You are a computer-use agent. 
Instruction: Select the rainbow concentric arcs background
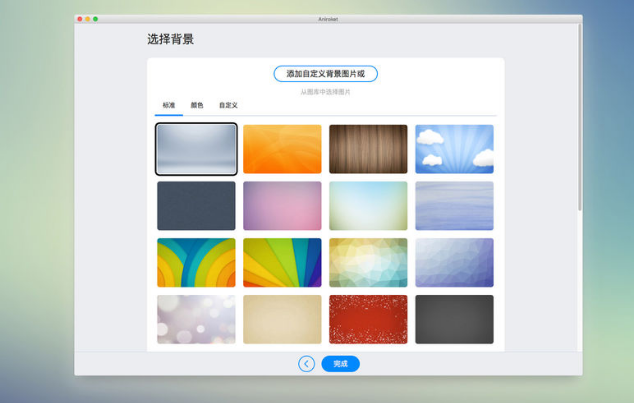pos(196,262)
